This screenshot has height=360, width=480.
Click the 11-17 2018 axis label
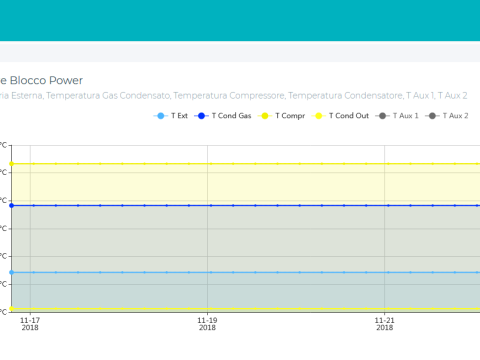point(30,324)
